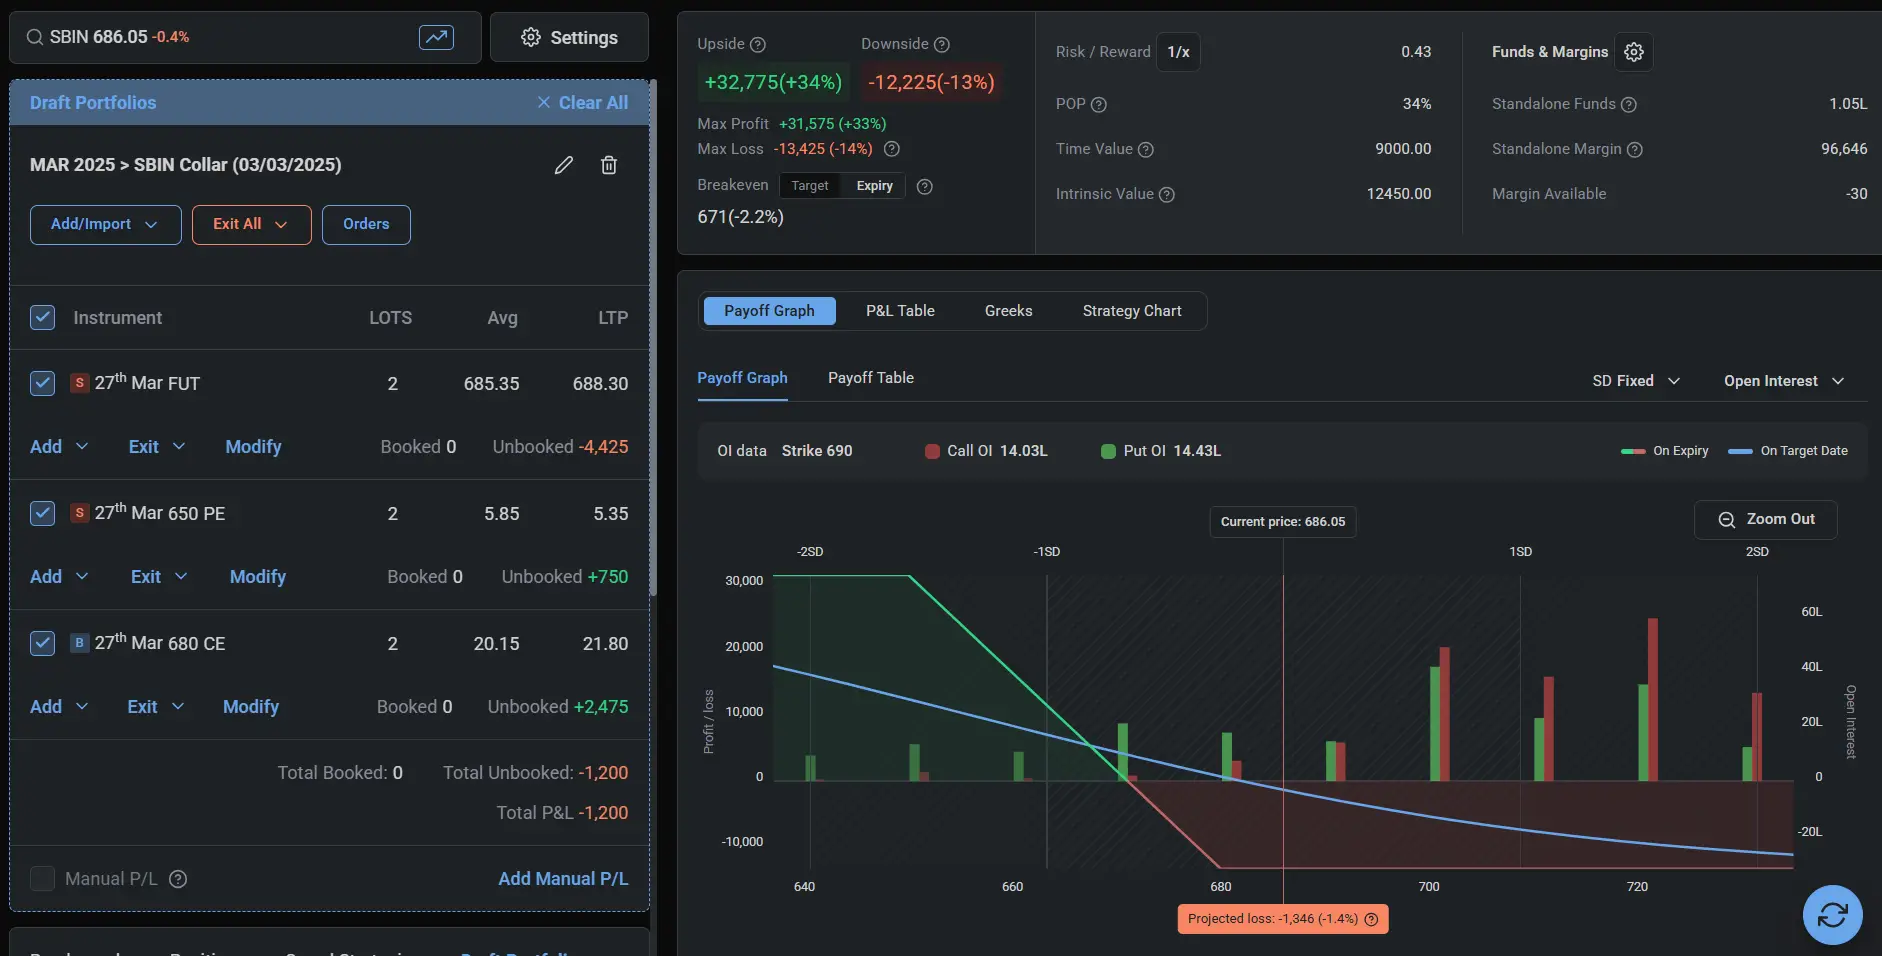Open the Payoff Table sub-tab
1882x956 pixels.
coord(871,378)
